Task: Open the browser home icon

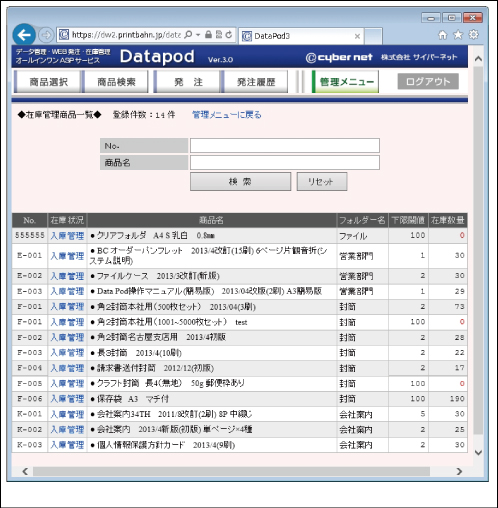Action: pos(443,35)
